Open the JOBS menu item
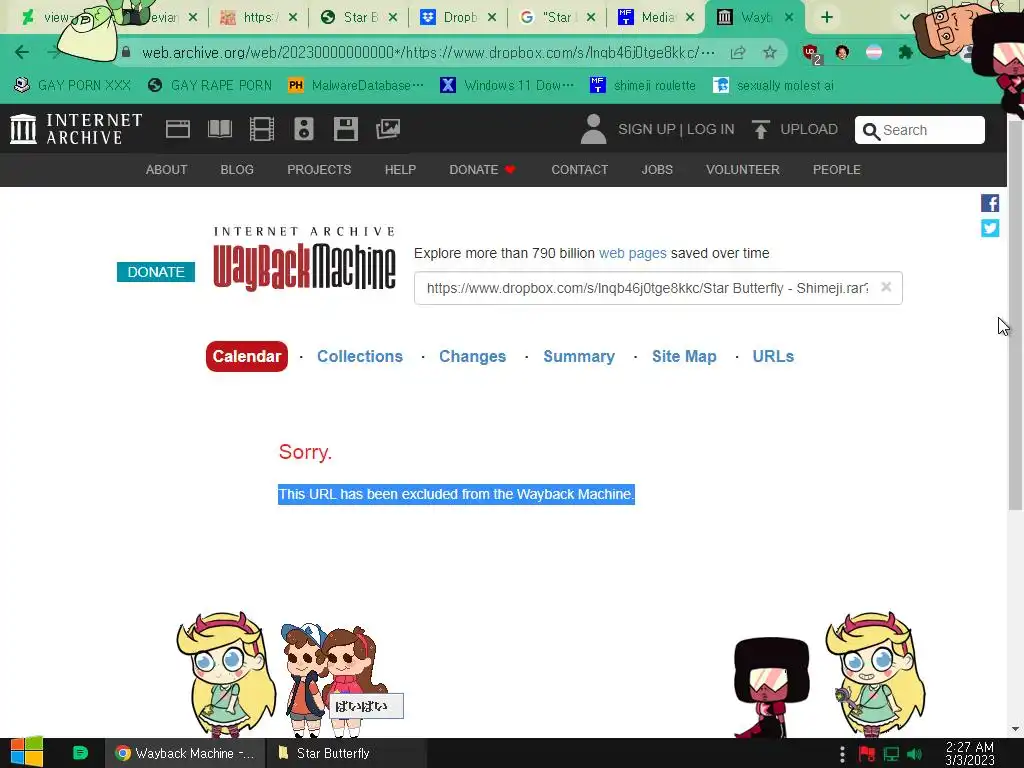 pyautogui.click(x=657, y=170)
